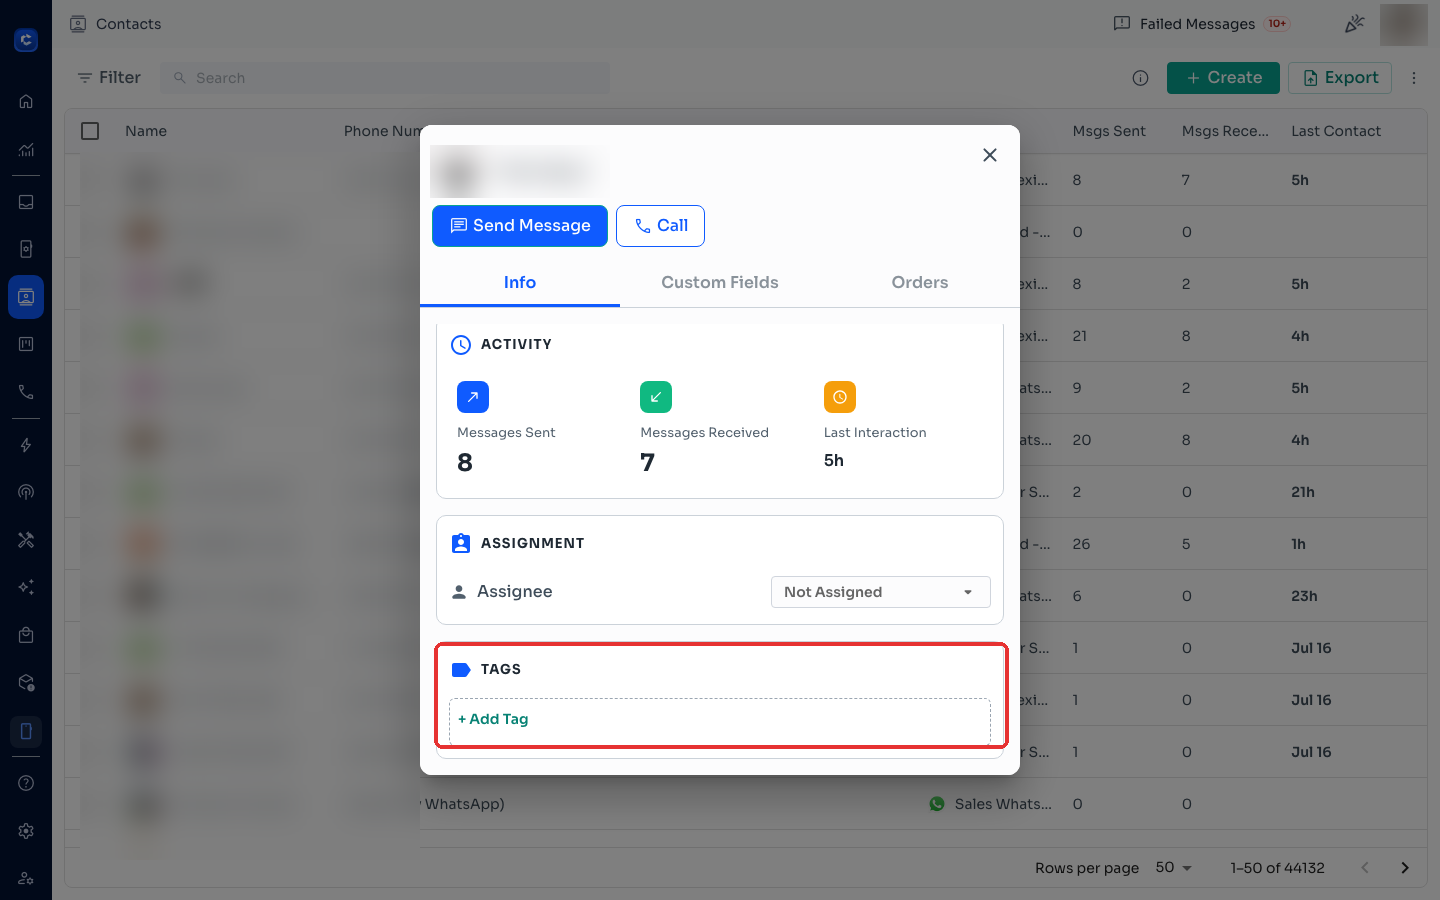Go to previous page of contacts

[x=1365, y=868]
